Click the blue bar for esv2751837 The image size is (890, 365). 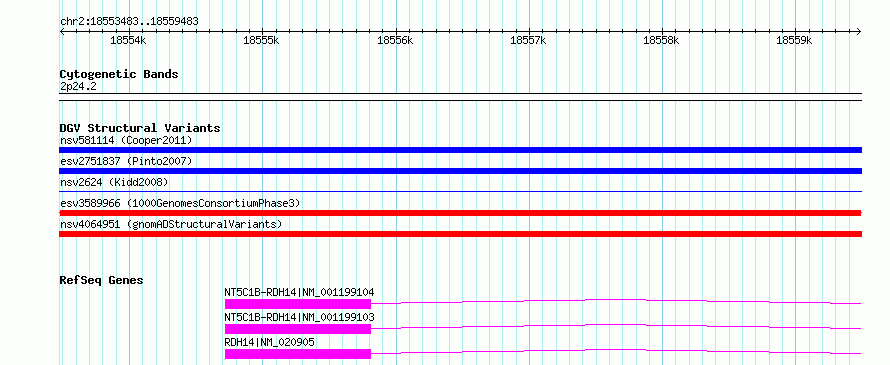point(460,171)
